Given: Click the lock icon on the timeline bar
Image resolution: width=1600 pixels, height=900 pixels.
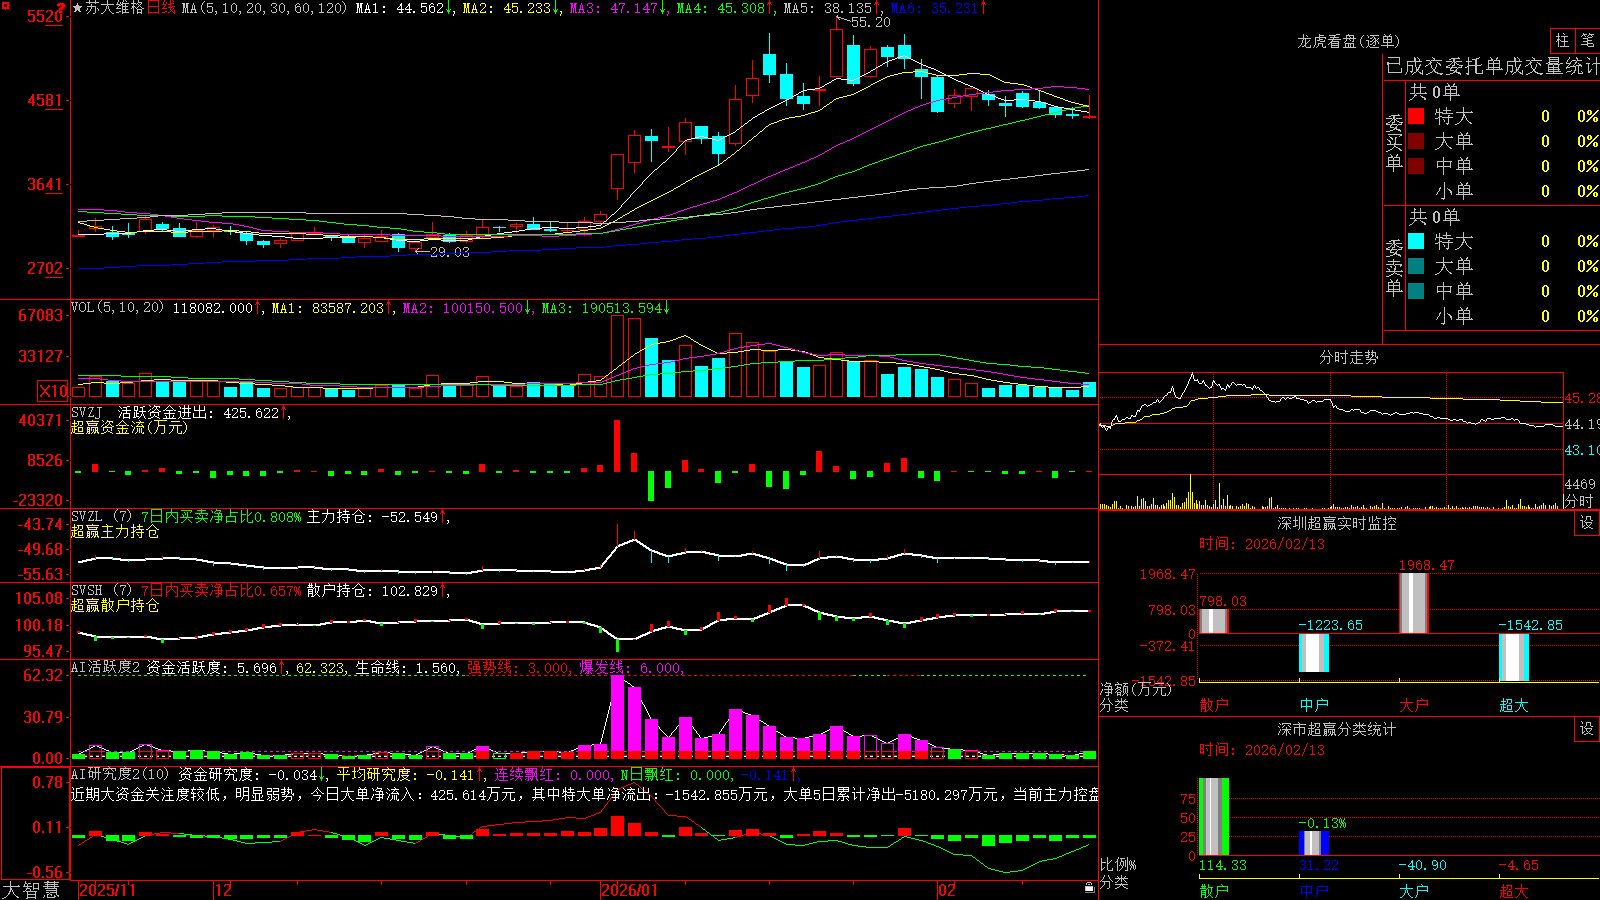Looking at the screenshot, I should coord(1089,888).
